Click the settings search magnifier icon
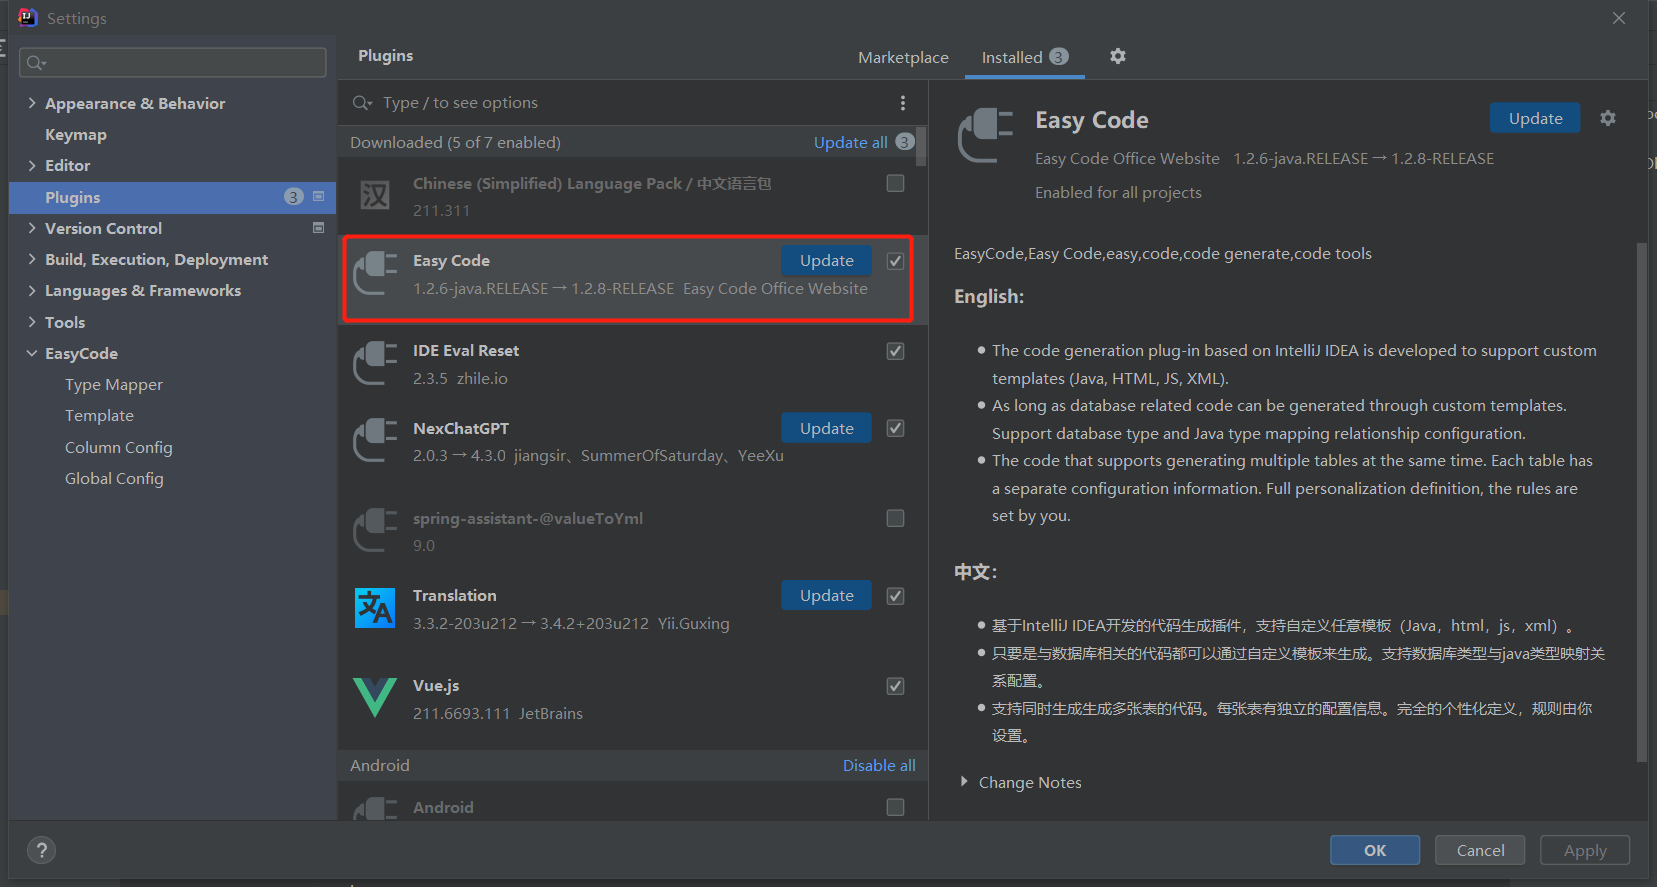Viewport: 1657px width, 887px height. 36,63
